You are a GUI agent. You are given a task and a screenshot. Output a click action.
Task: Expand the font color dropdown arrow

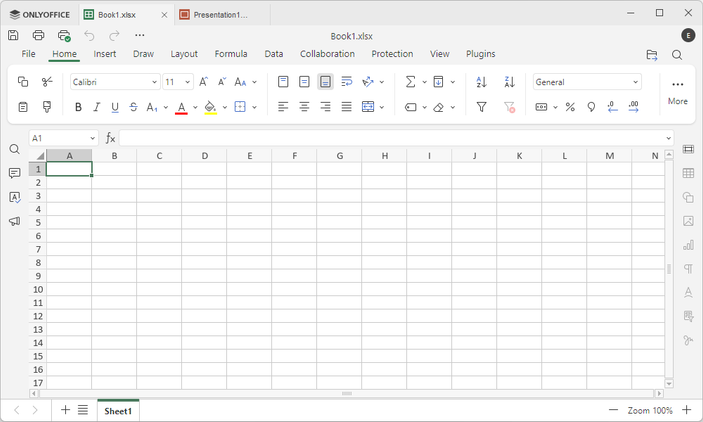coord(195,107)
